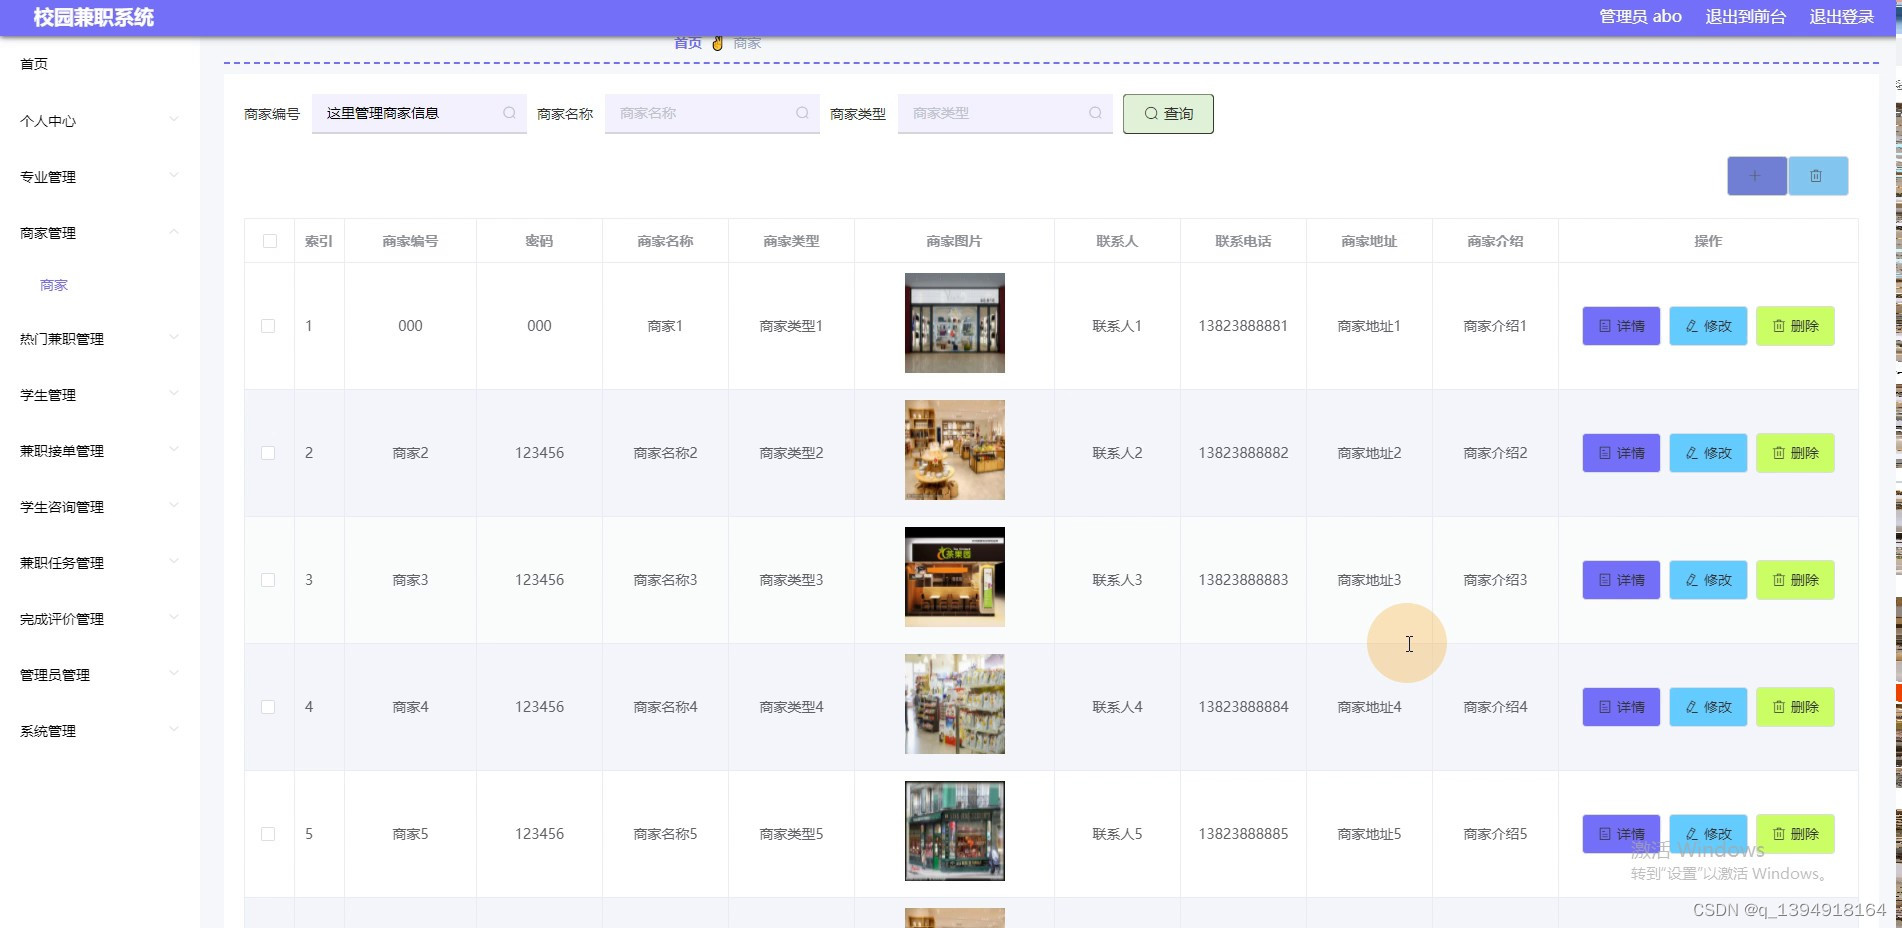Click search icon in 商家名称 field

[x=802, y=113]
